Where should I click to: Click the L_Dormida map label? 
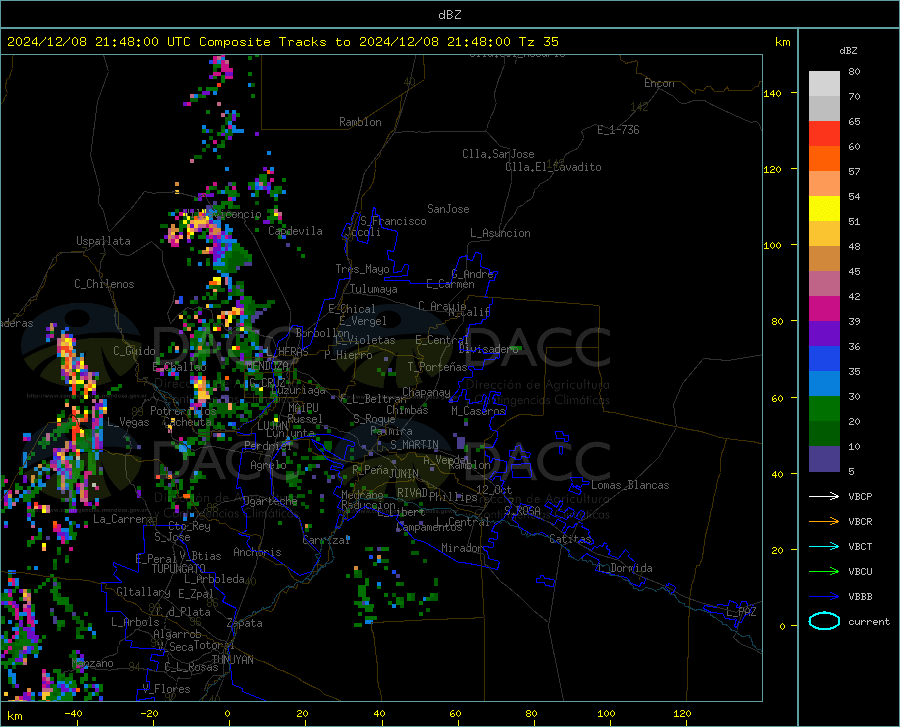coord(624,568)
